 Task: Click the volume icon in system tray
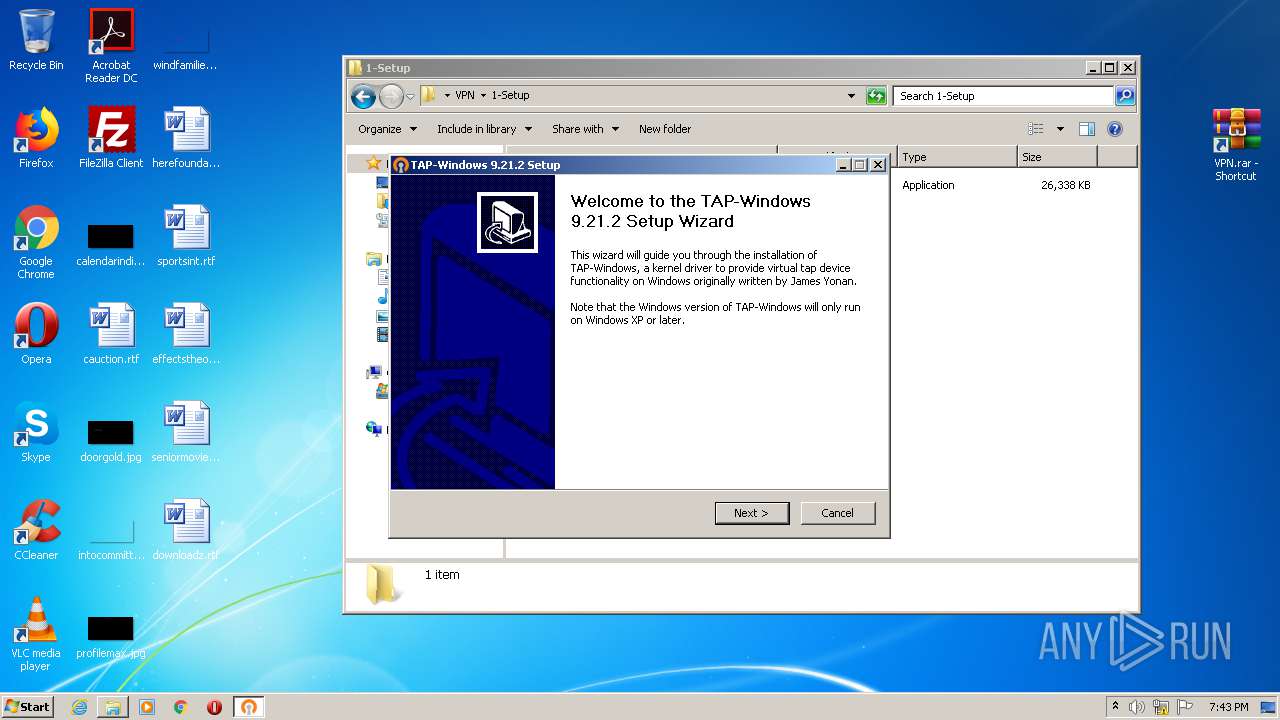[x=1137, y=707]
